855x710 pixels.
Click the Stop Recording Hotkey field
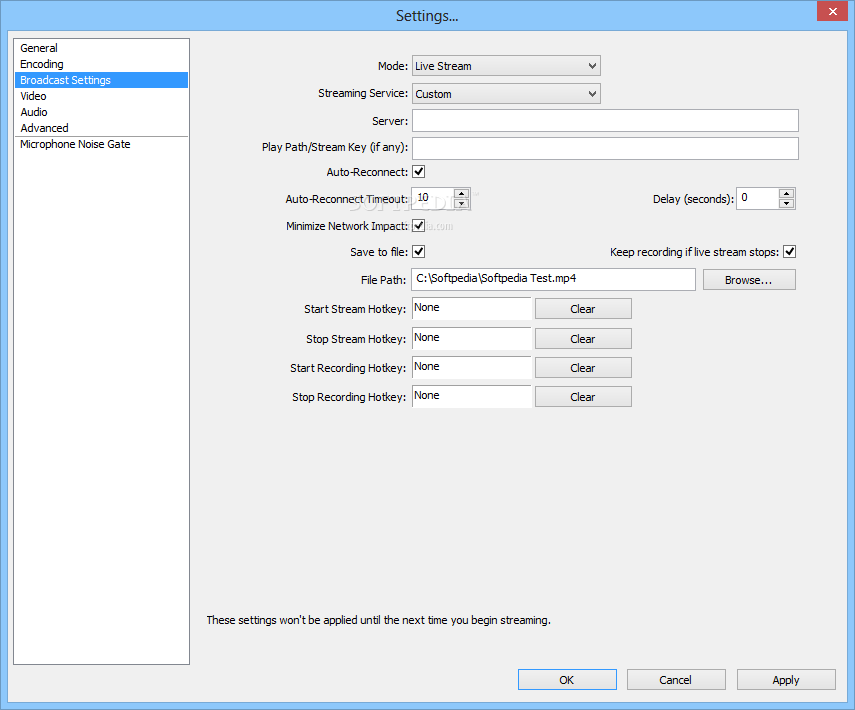472,396
